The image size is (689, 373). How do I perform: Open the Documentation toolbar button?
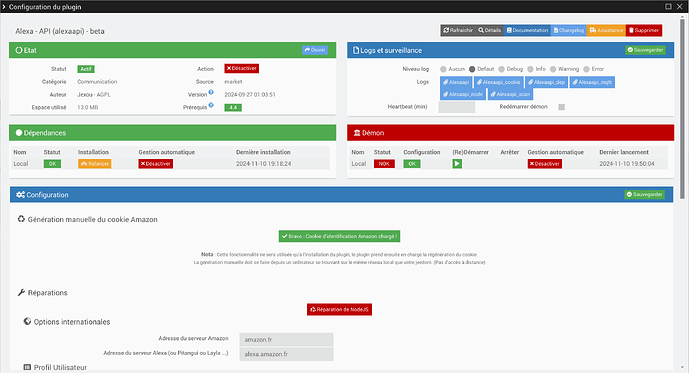point(527,30)
